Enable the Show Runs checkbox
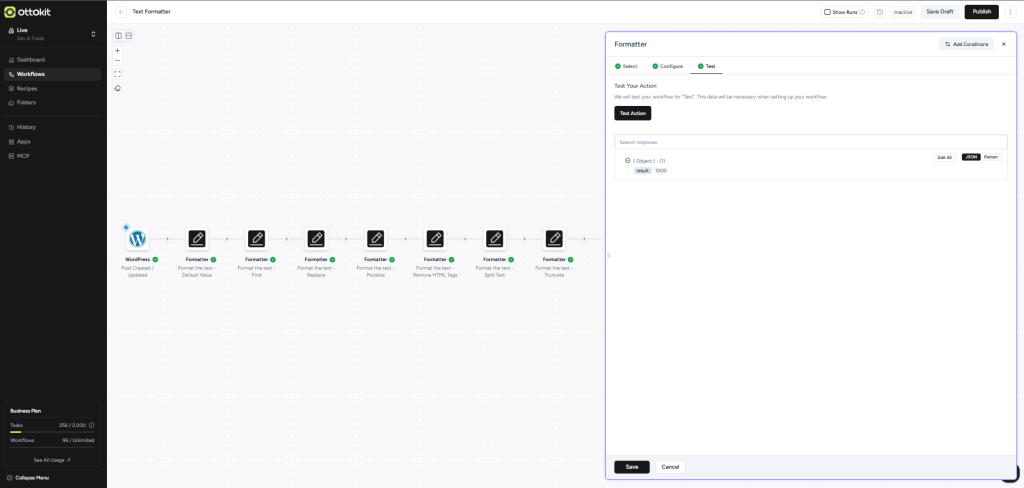Image resolution: width=1024 pixels, height=488 pixels. (827, 12)
